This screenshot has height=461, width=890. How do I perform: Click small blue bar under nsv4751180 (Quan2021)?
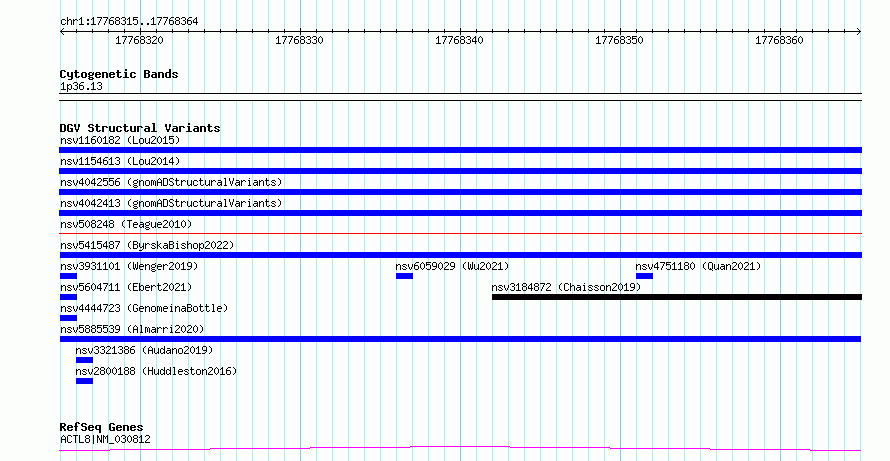[x=644, y=276]
